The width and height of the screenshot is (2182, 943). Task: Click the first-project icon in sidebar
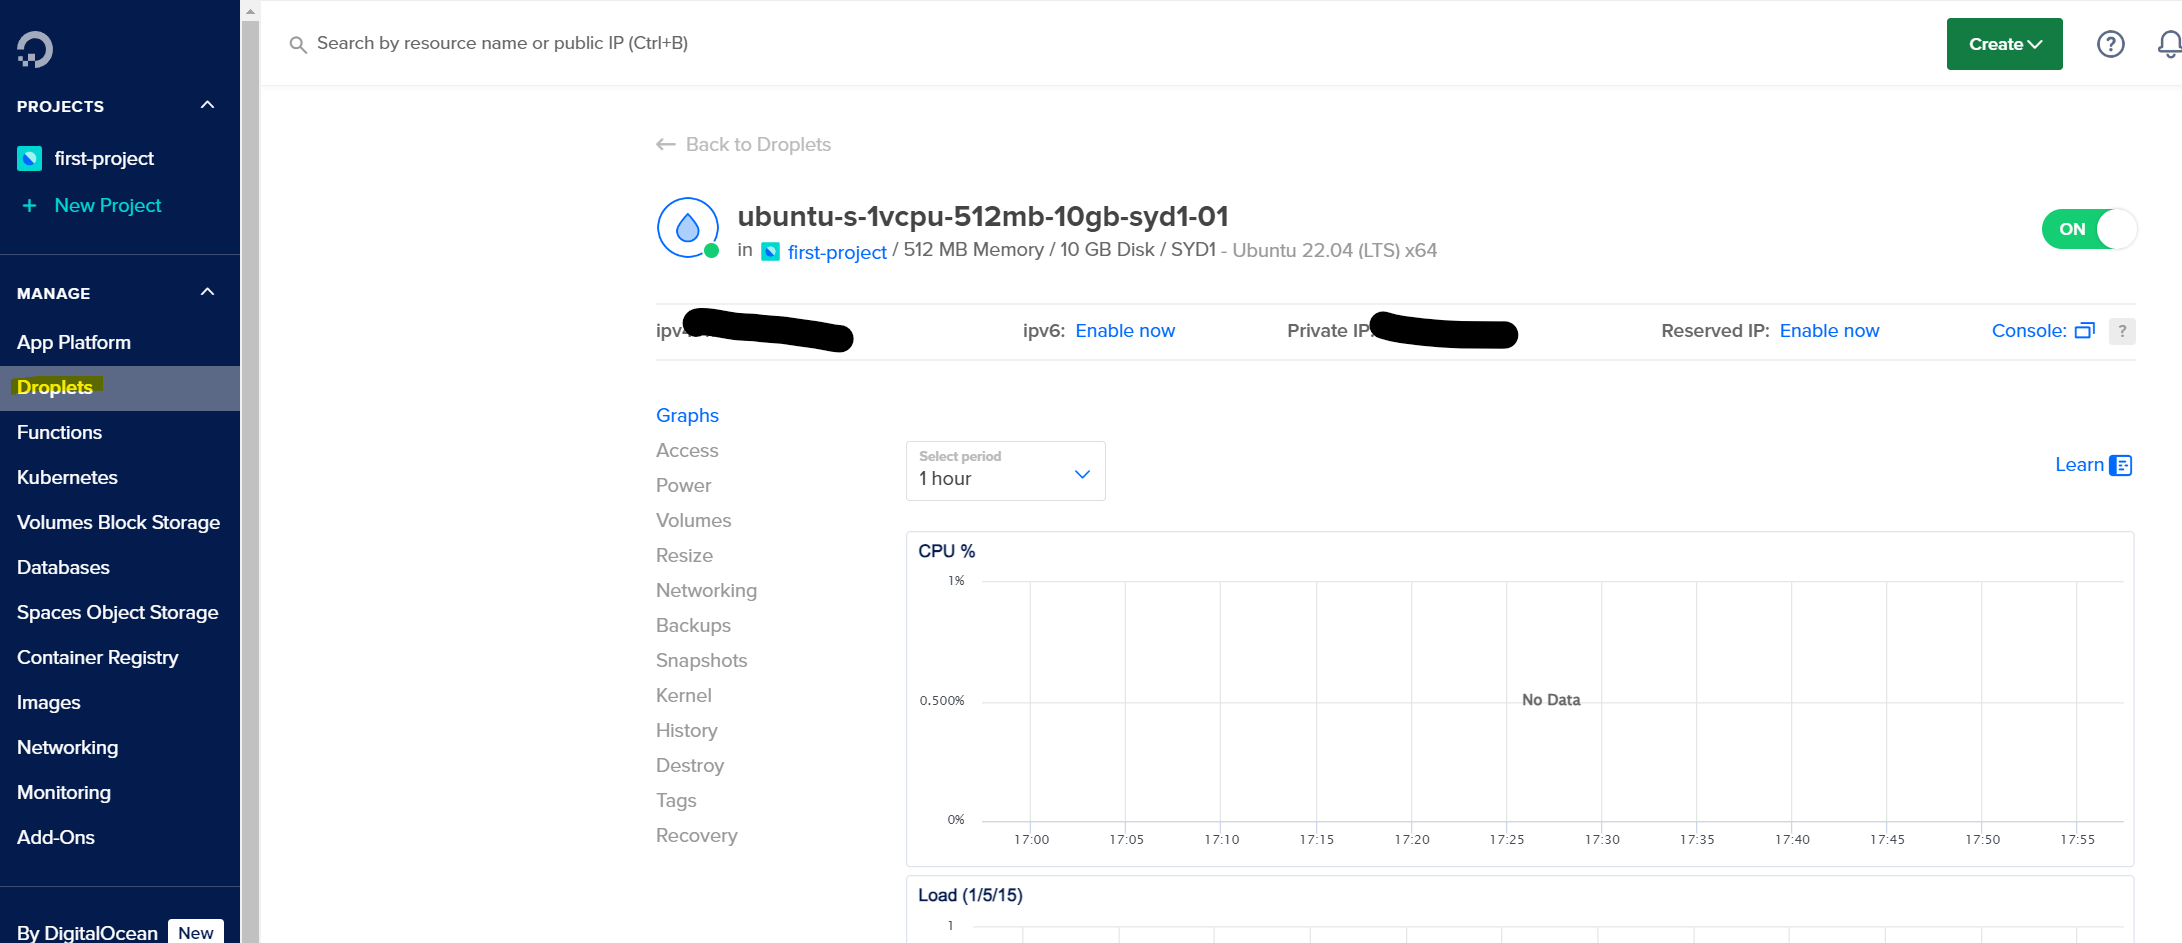click(30, 158)
